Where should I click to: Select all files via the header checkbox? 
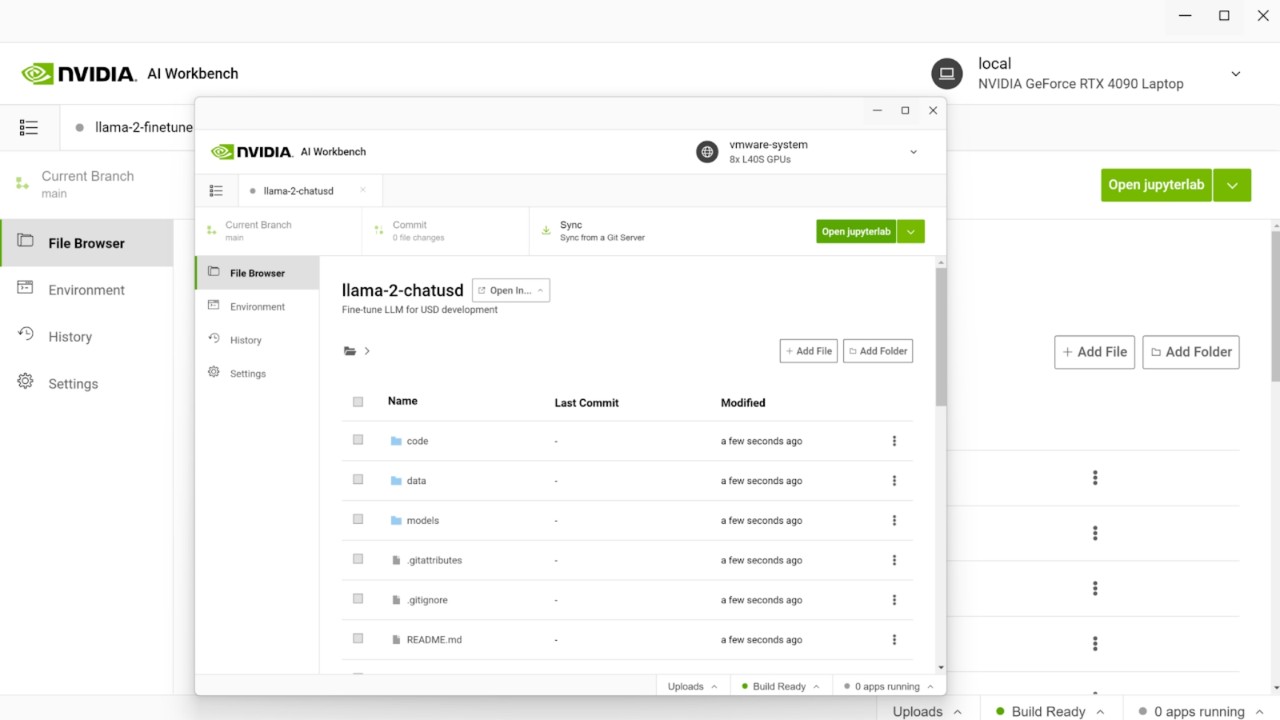click(357, 400)
